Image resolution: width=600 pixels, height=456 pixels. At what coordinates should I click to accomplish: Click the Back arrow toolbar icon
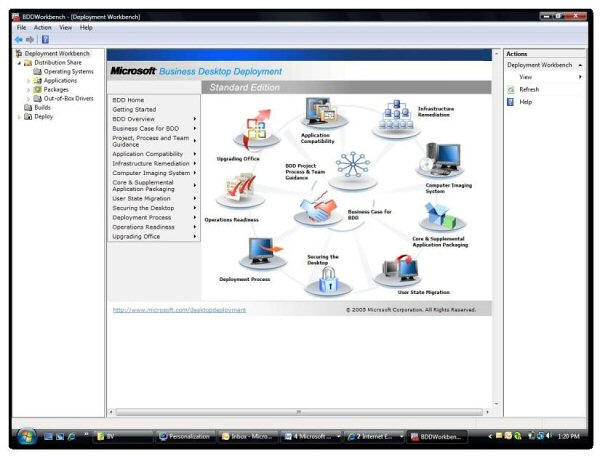point(18,39)
